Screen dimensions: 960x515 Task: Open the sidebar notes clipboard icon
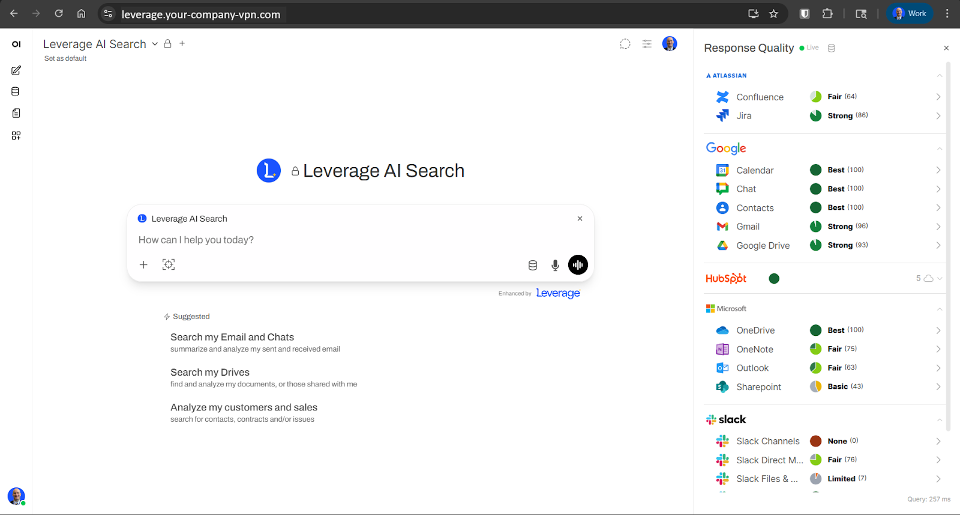(16, 113)
